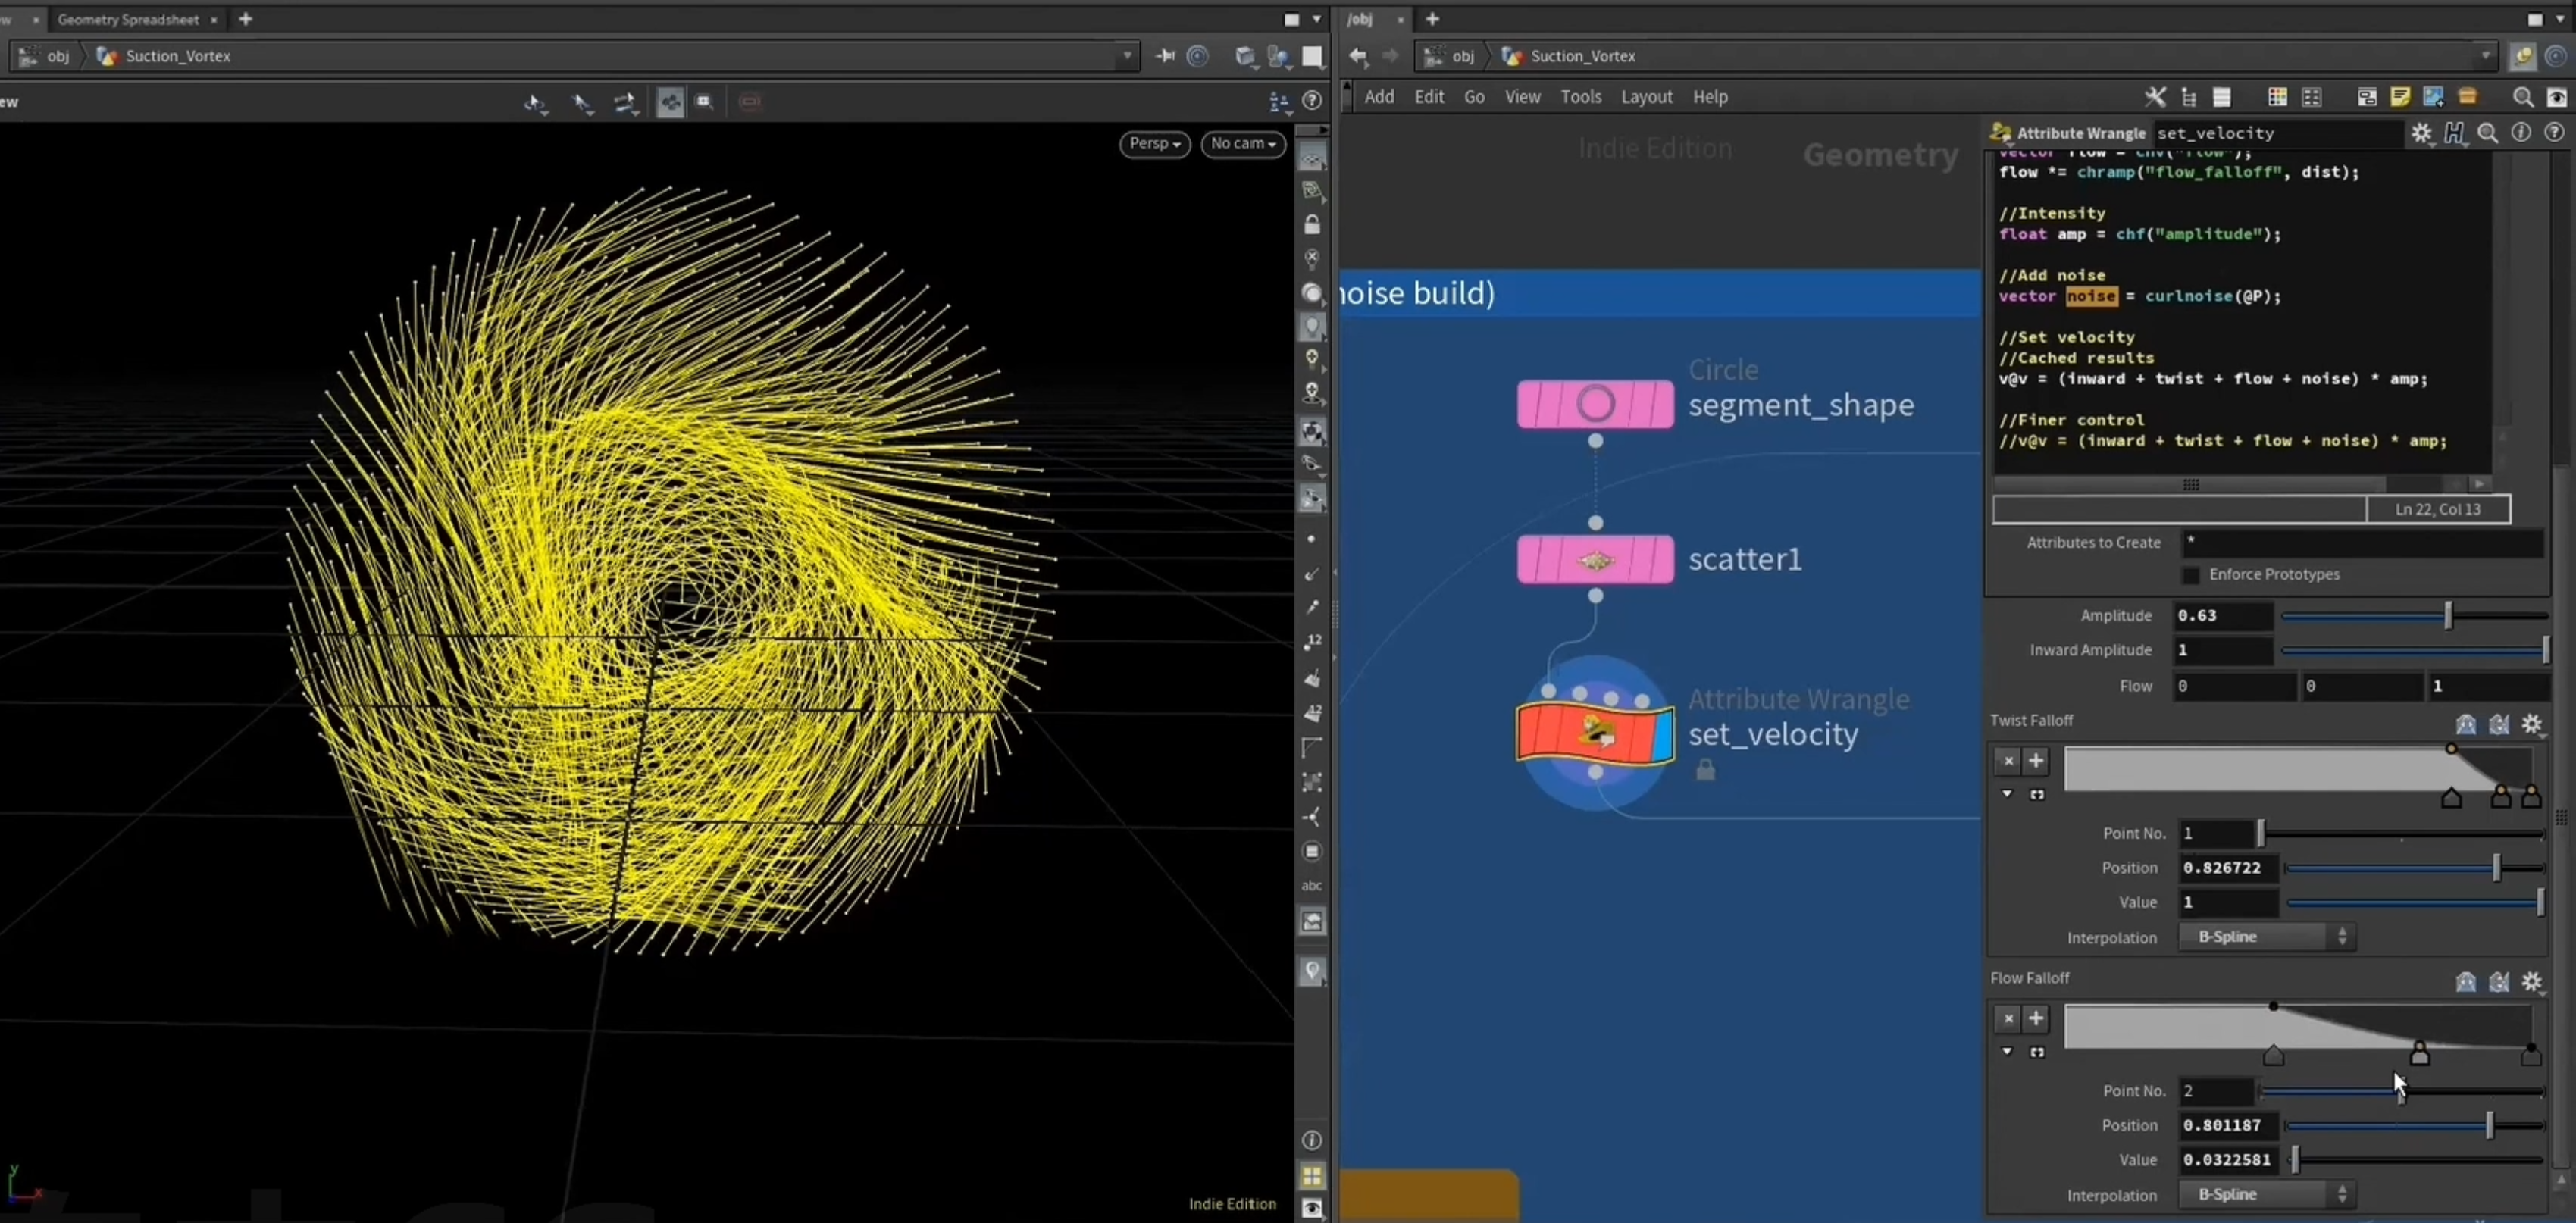The image size is (2576, 1223).
Task: Toggle display flag on set_velocity node
Action: coord(1663,735)
